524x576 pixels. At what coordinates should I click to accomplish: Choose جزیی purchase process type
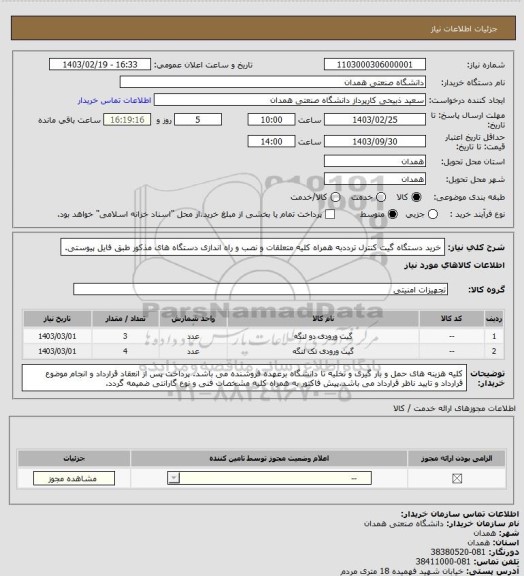click(x=433, y=215)
